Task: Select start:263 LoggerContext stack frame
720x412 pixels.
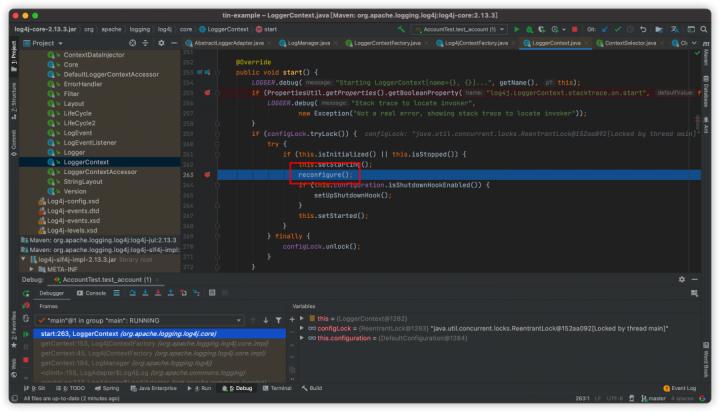Action: point(161,333)
